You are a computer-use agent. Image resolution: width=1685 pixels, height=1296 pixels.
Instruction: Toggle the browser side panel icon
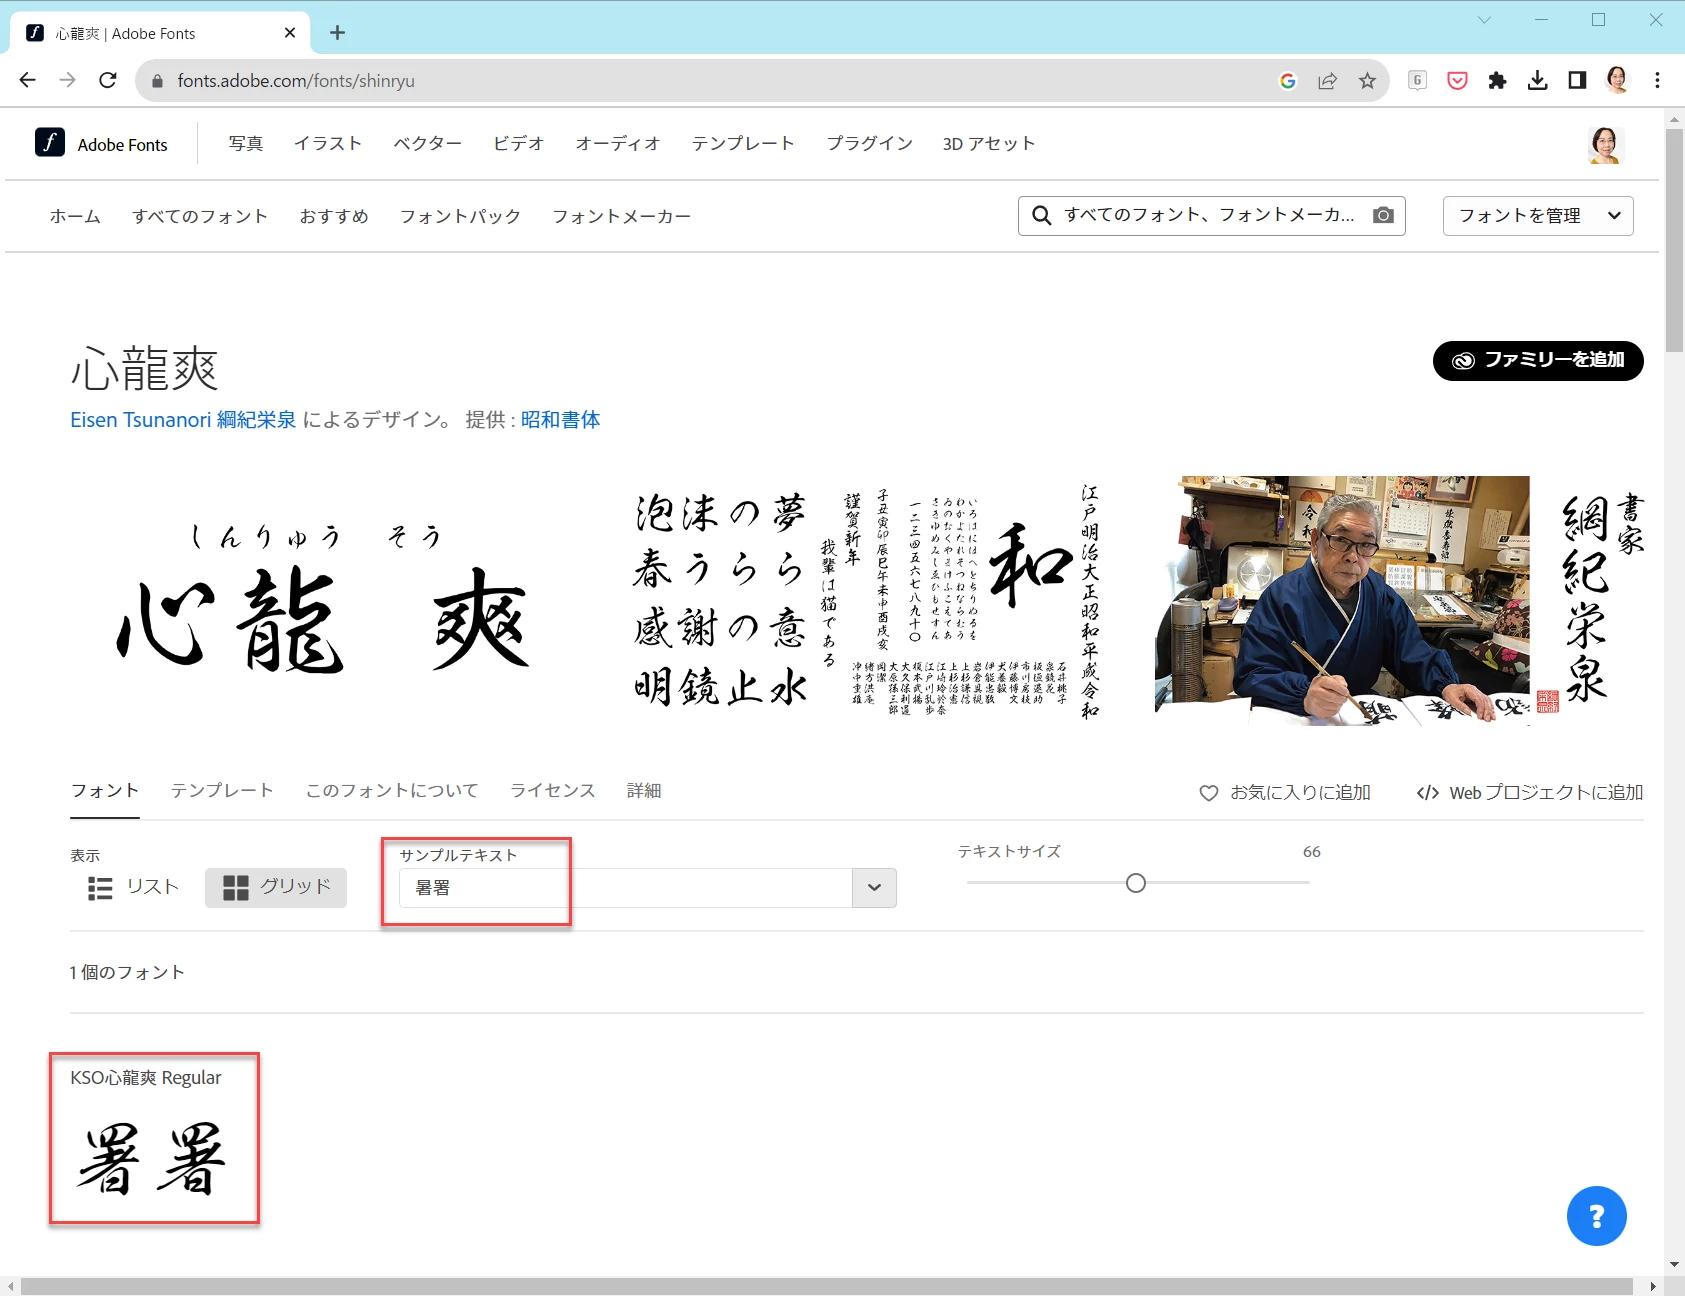tap(1577, 80)
